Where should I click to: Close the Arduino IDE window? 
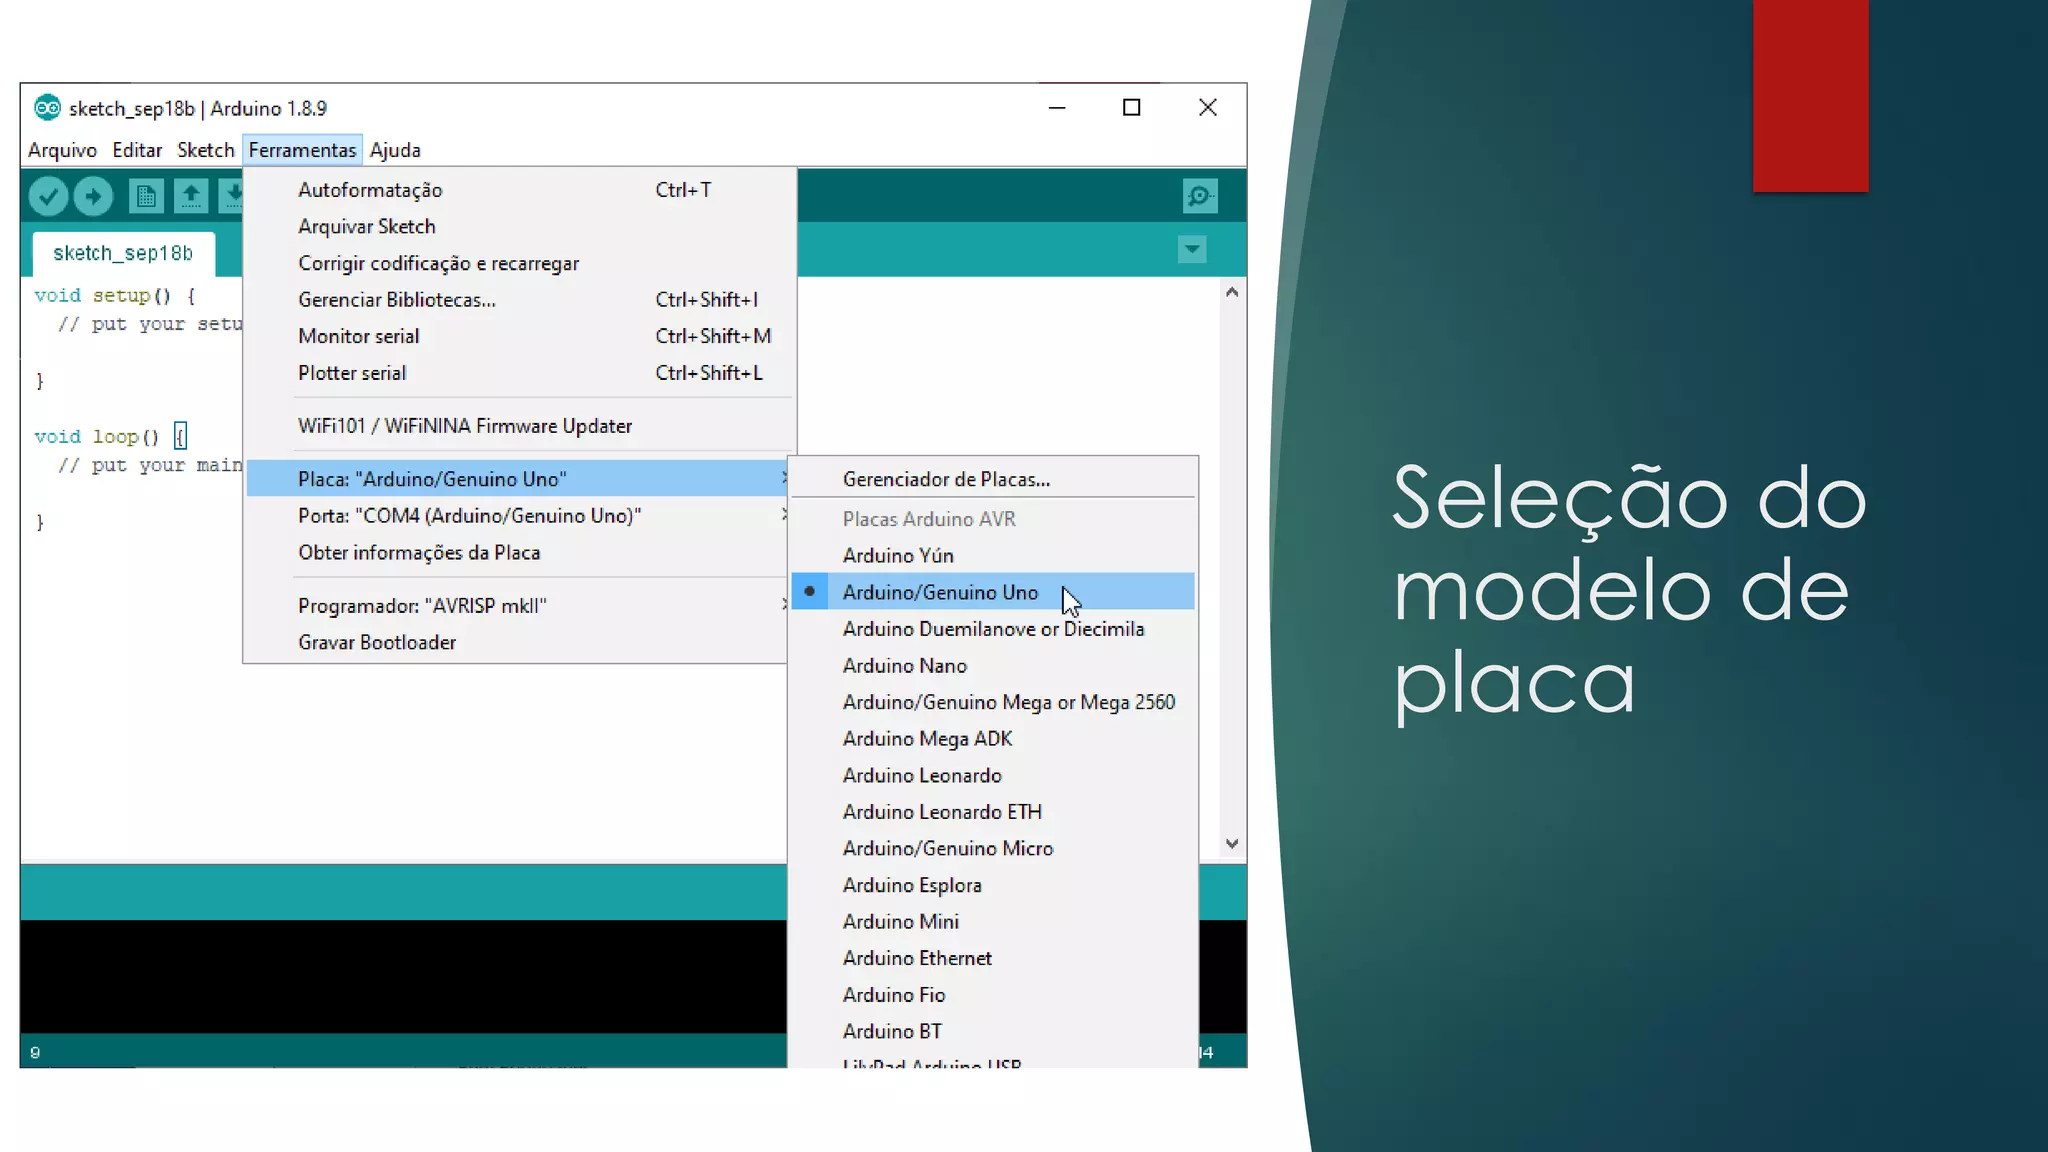click(1207, 108)
